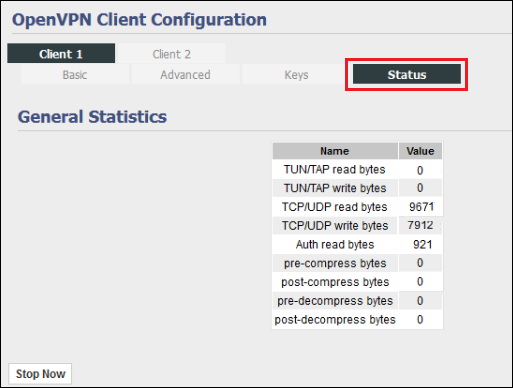Switch to the Client 2 tab
Screen dimensions: 513x388
pos(172,53)
